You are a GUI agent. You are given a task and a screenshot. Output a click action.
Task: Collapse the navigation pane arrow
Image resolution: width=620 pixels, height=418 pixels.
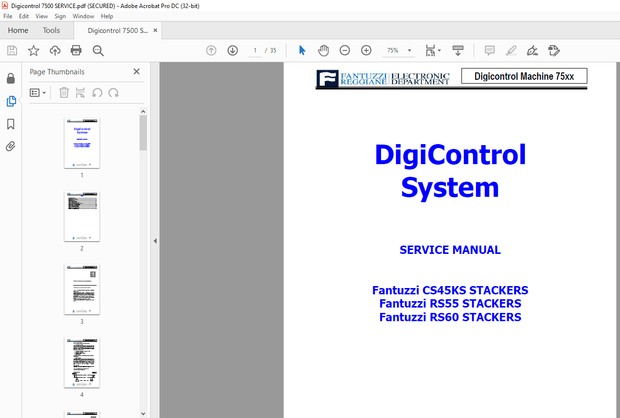coord(154,240)
